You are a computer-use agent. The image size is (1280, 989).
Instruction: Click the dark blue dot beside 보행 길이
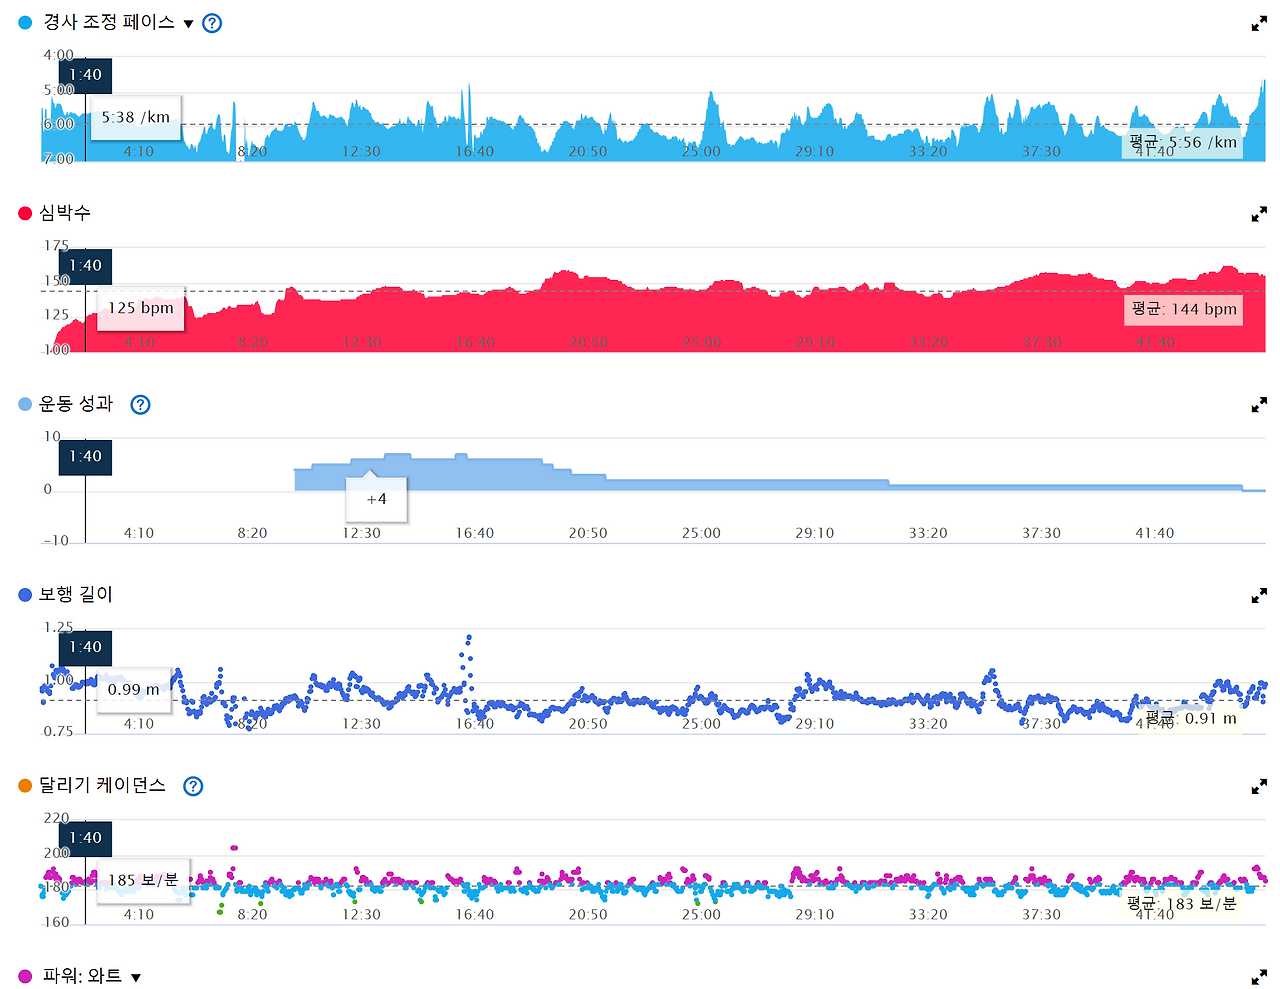click(25, 595)
